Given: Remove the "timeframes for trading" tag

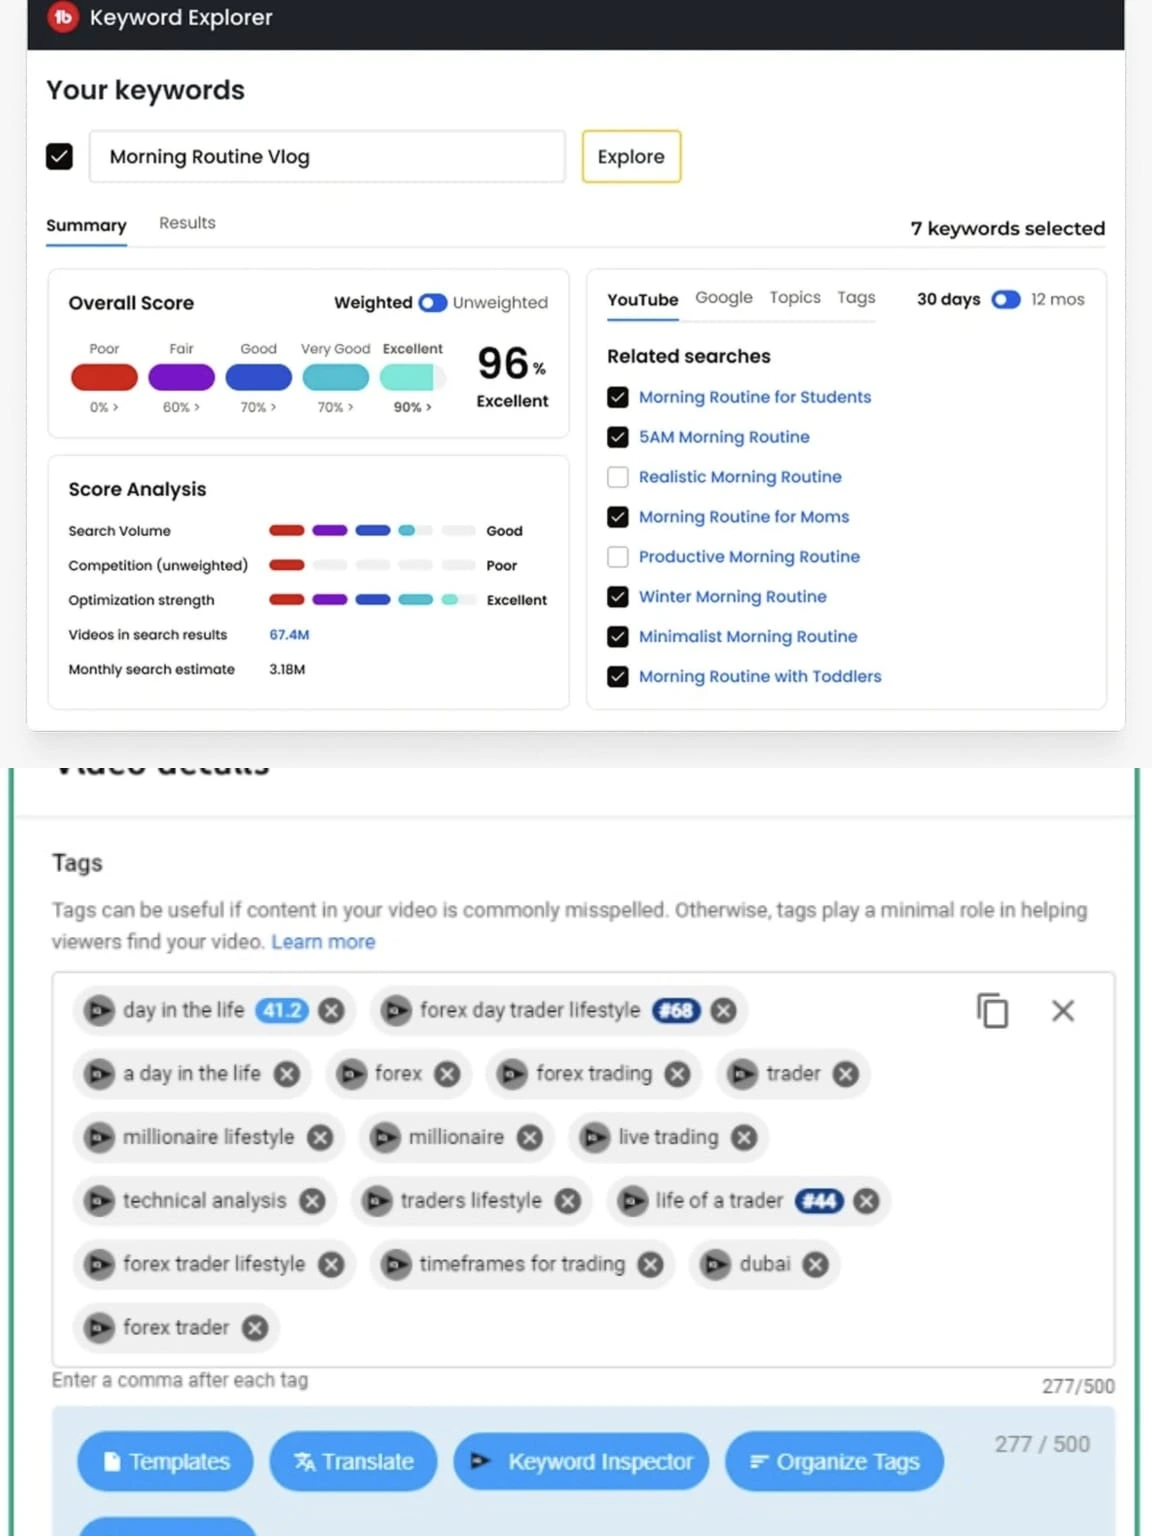Looking at the screenshot, I should coord(651,1264).
